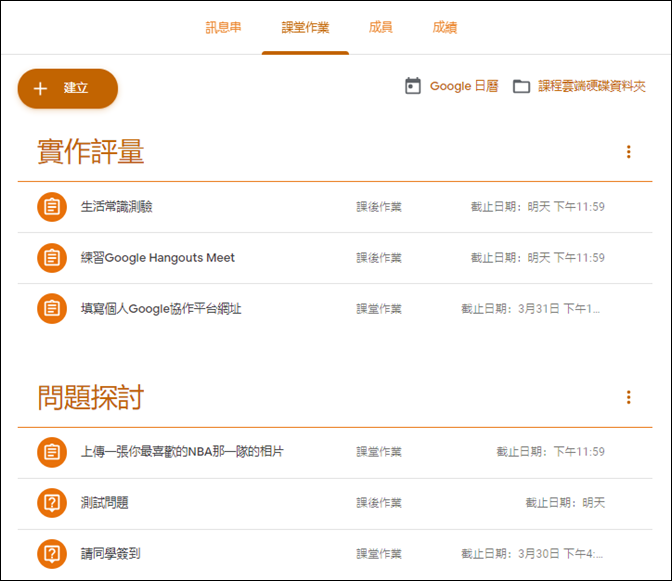Click assignment icon for 生活常識測驗
Viewport: 672px width, 581px height.
coord(52,207)
